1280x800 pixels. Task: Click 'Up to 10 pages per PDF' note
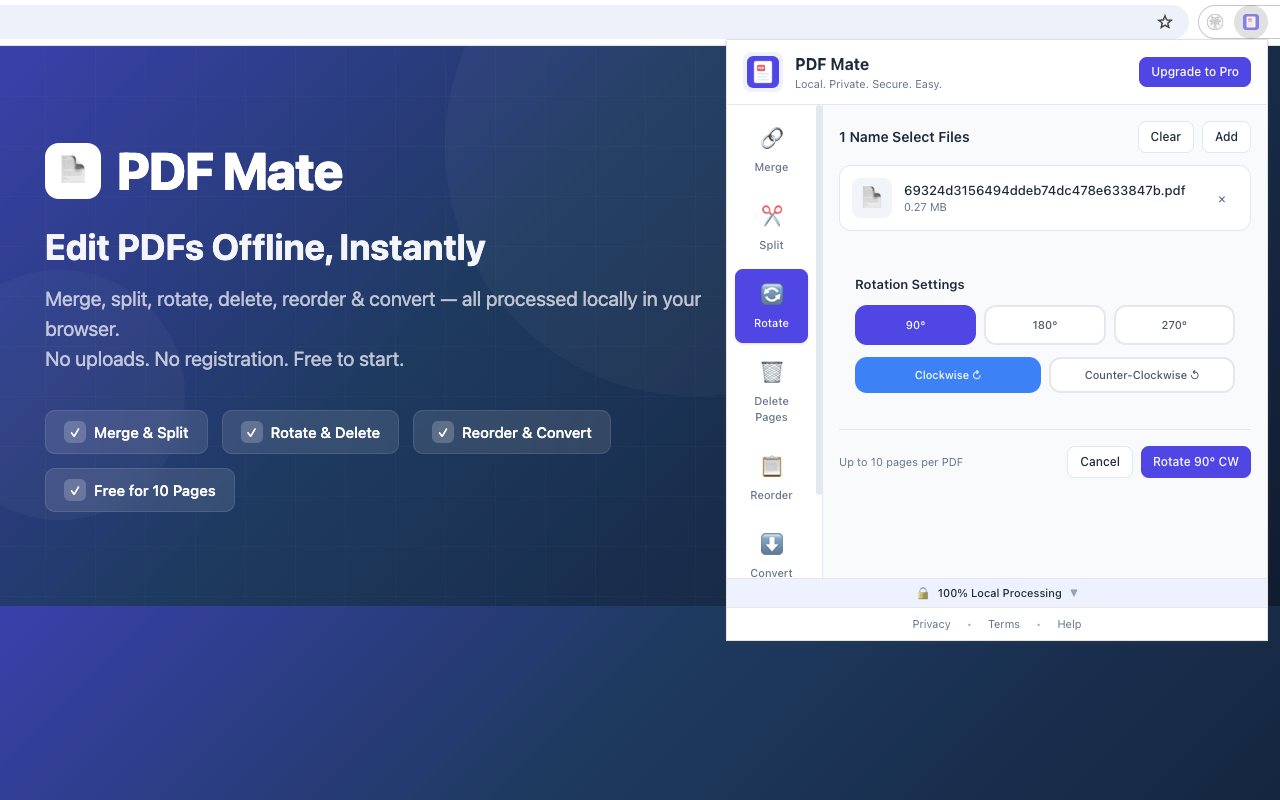tap(901, 462)
